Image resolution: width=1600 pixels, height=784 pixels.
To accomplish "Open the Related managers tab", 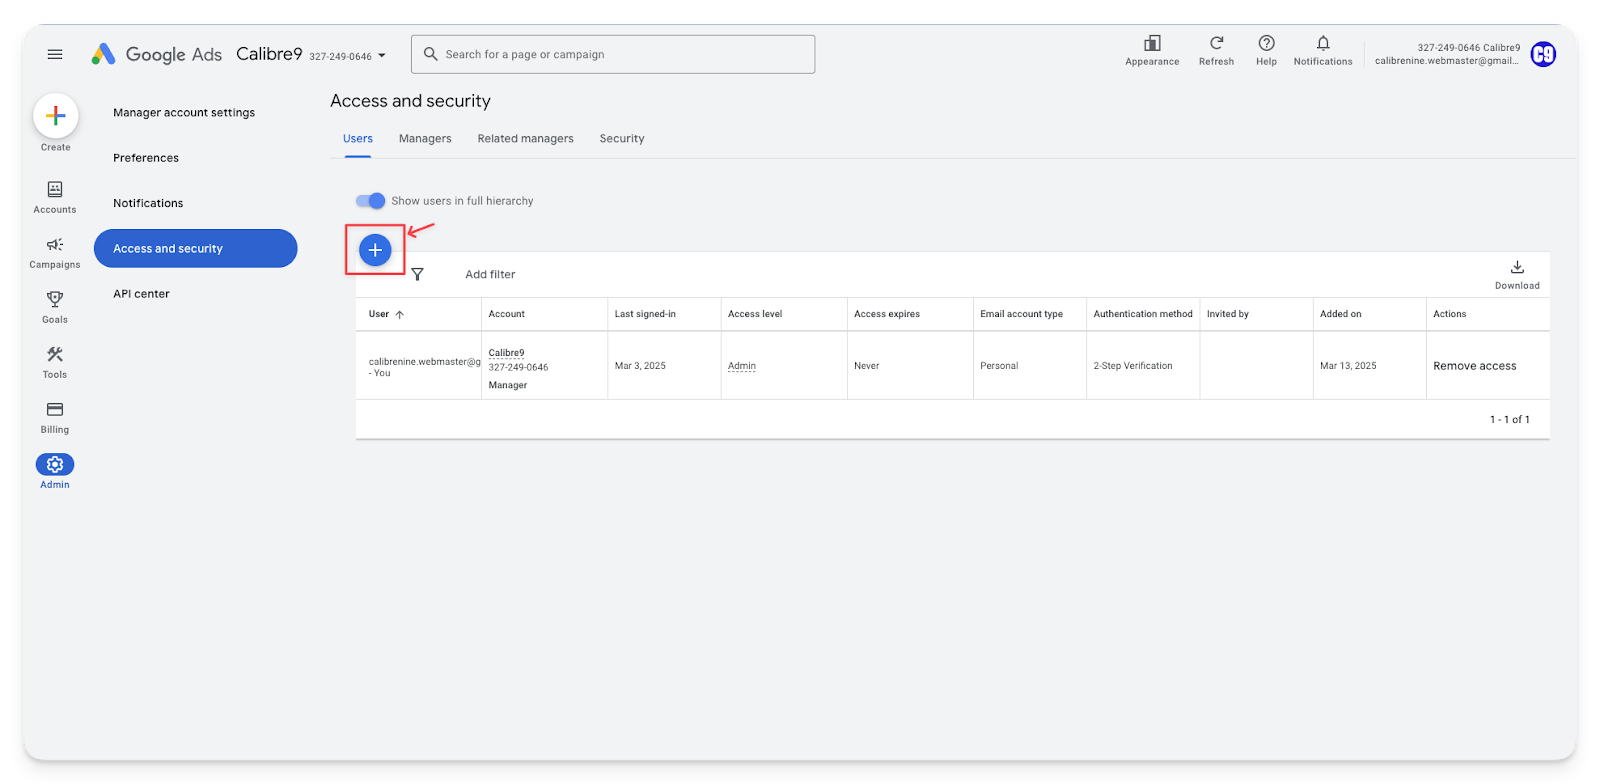I will point(525,139).
